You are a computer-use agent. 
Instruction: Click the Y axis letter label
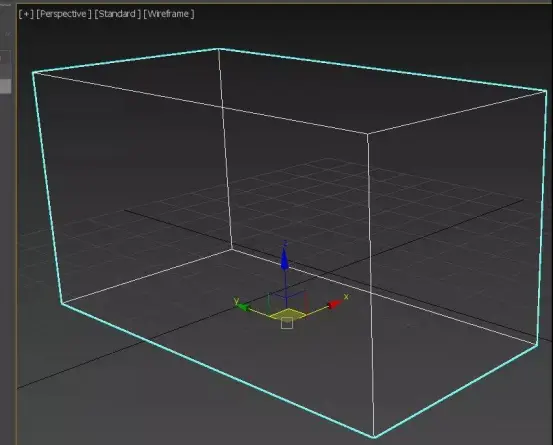(236, 301)
